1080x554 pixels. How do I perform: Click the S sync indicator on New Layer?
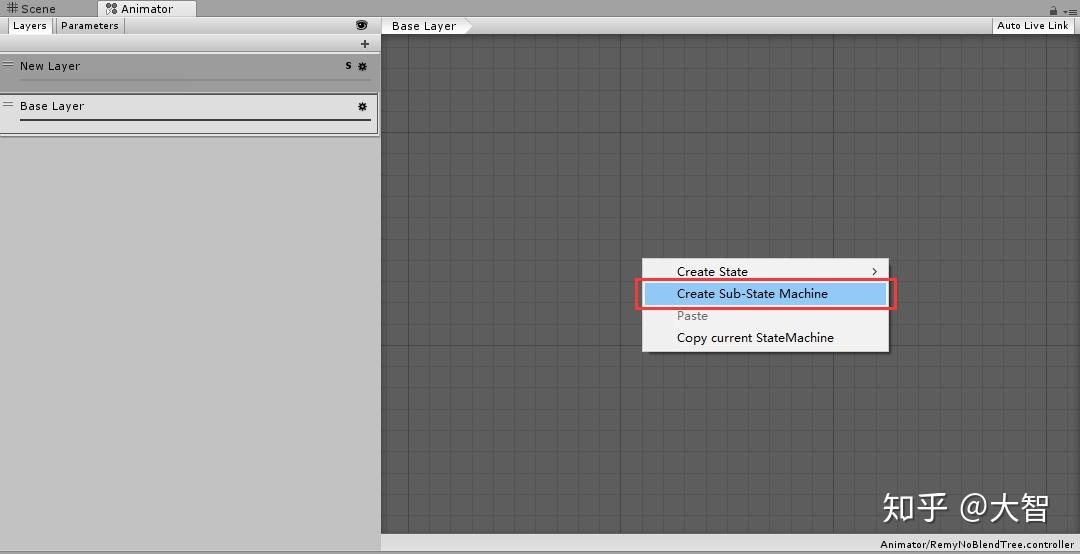(x=348, y=66)
